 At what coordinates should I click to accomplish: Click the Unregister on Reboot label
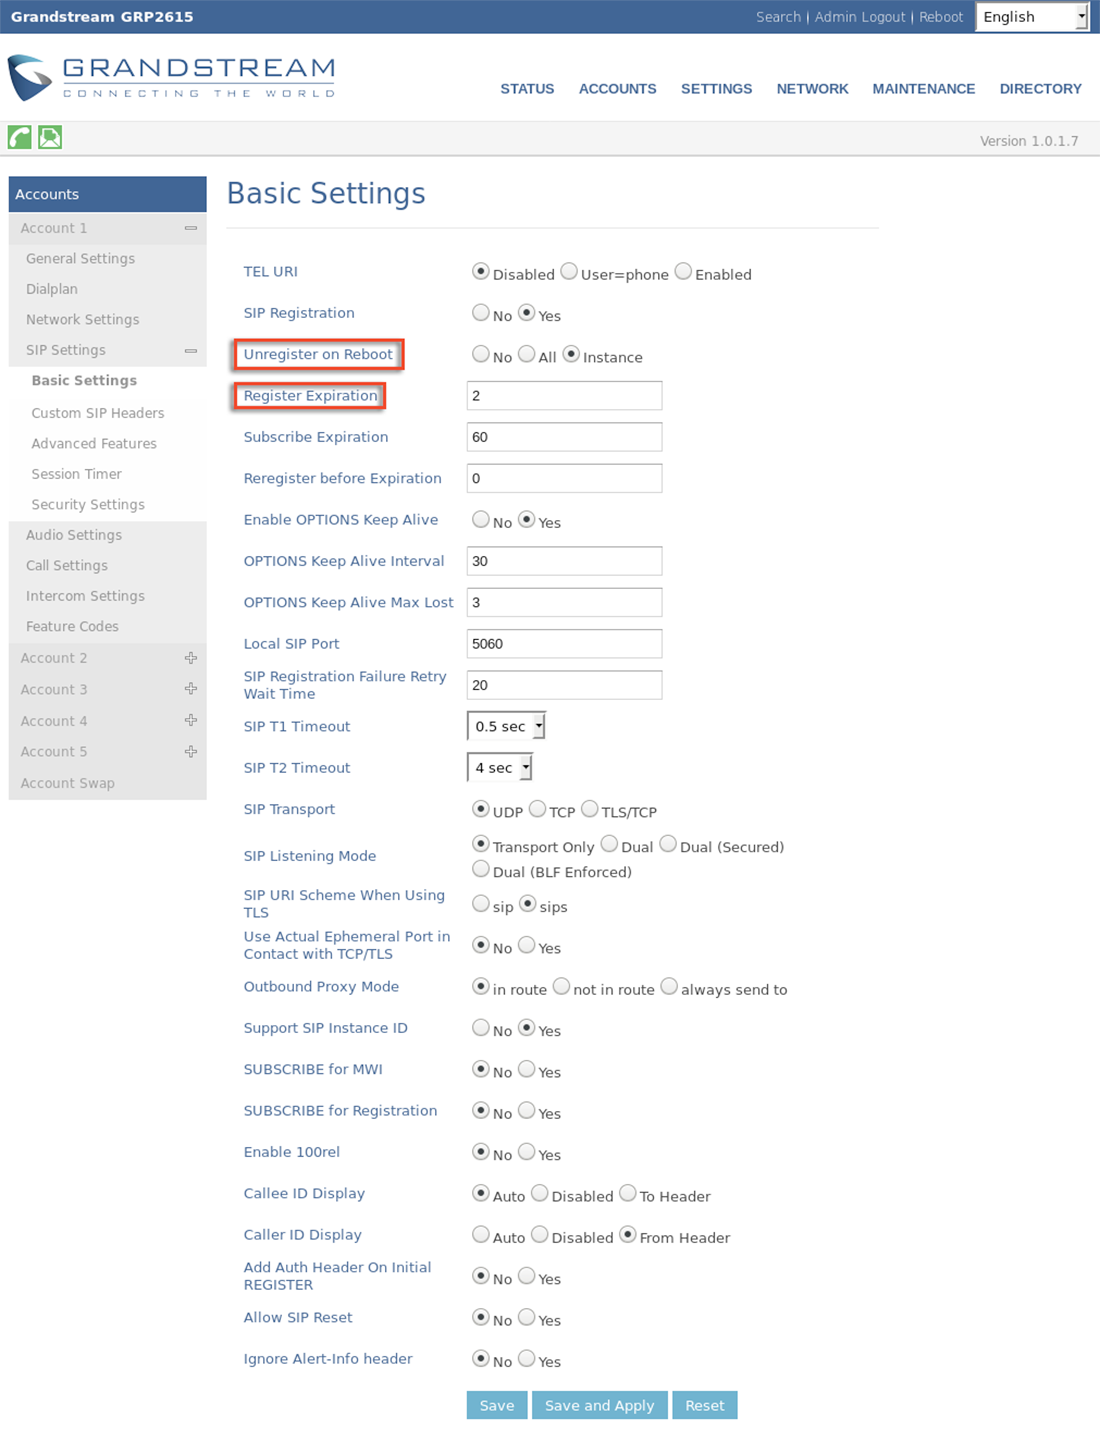click(318, 354)
